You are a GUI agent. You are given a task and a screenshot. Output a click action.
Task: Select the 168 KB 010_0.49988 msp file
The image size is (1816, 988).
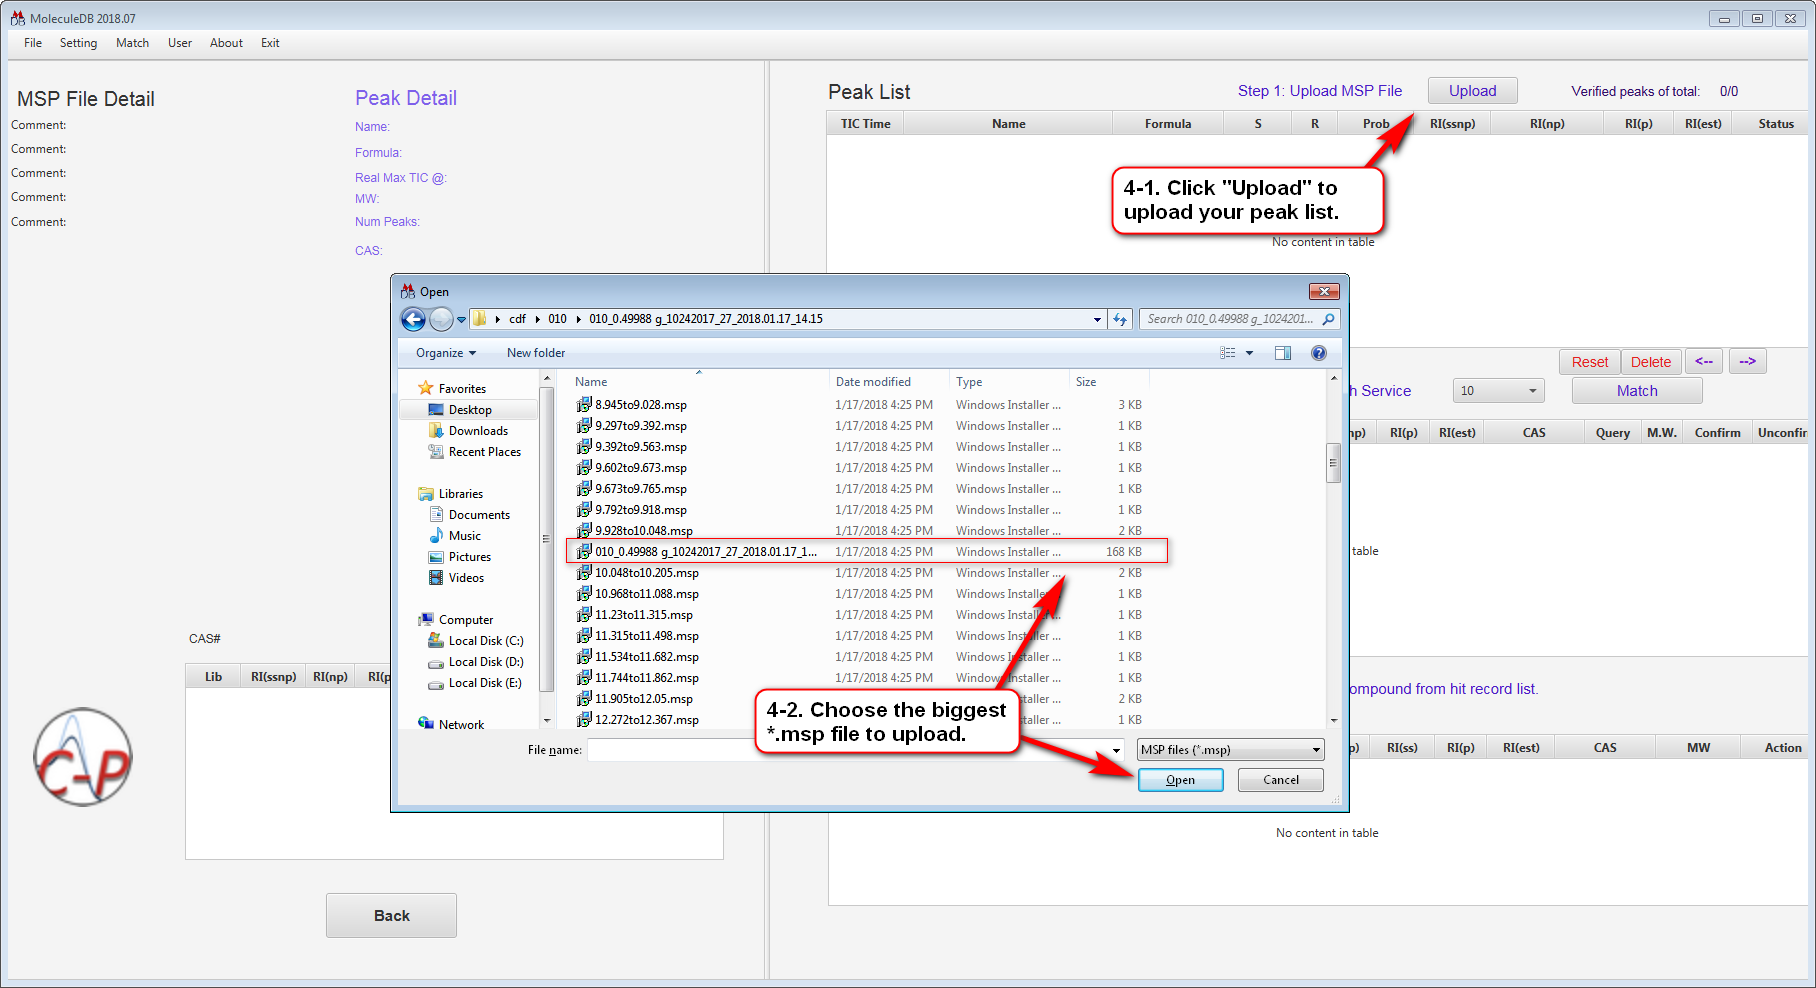click(705, 552)
